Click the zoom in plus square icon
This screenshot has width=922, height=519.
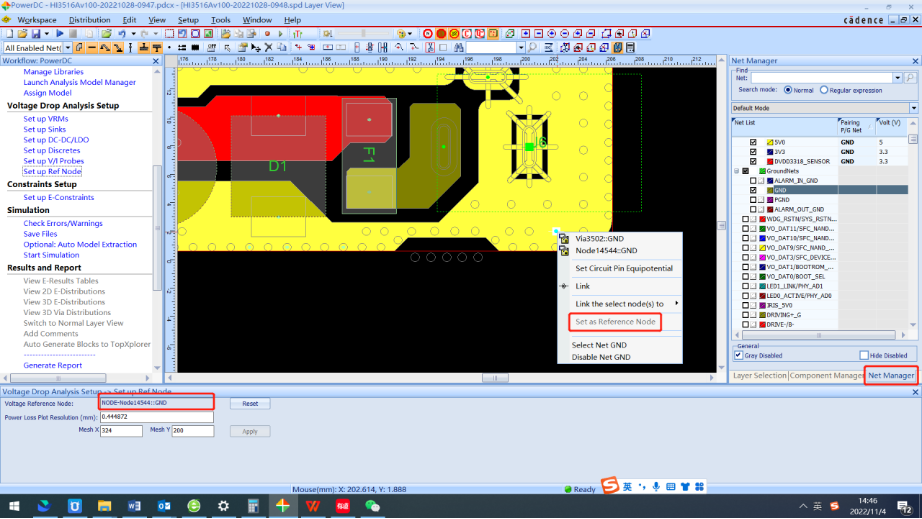click(x=526, y=34)
